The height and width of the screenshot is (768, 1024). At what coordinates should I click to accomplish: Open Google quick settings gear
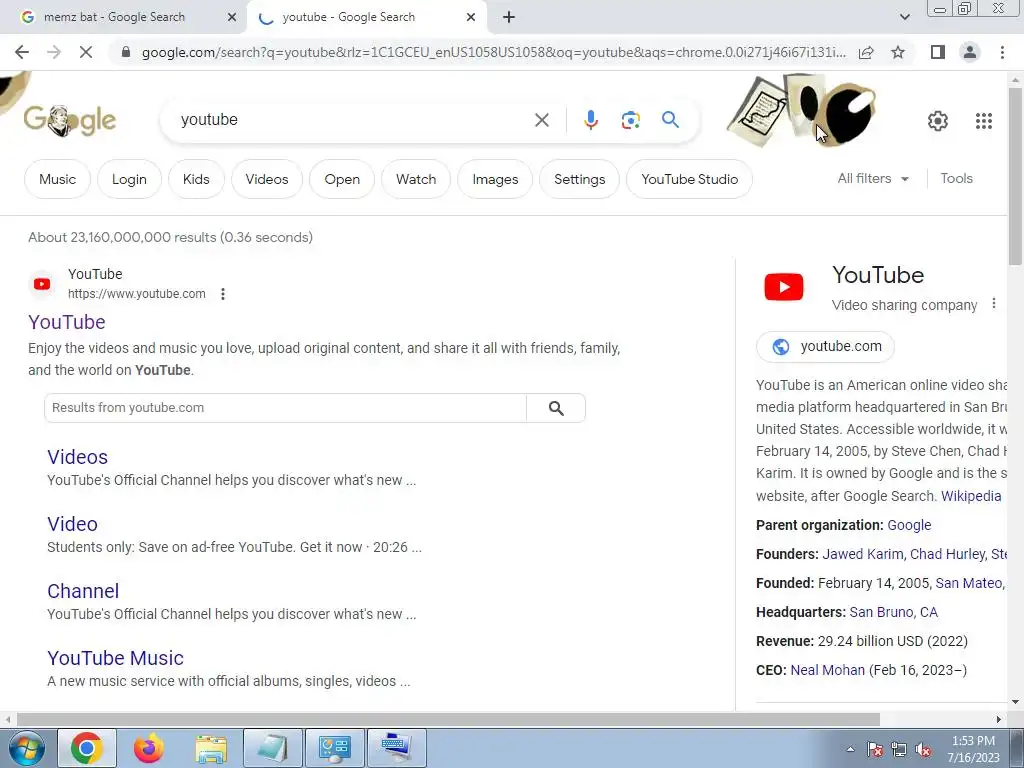tap(938, 121)
